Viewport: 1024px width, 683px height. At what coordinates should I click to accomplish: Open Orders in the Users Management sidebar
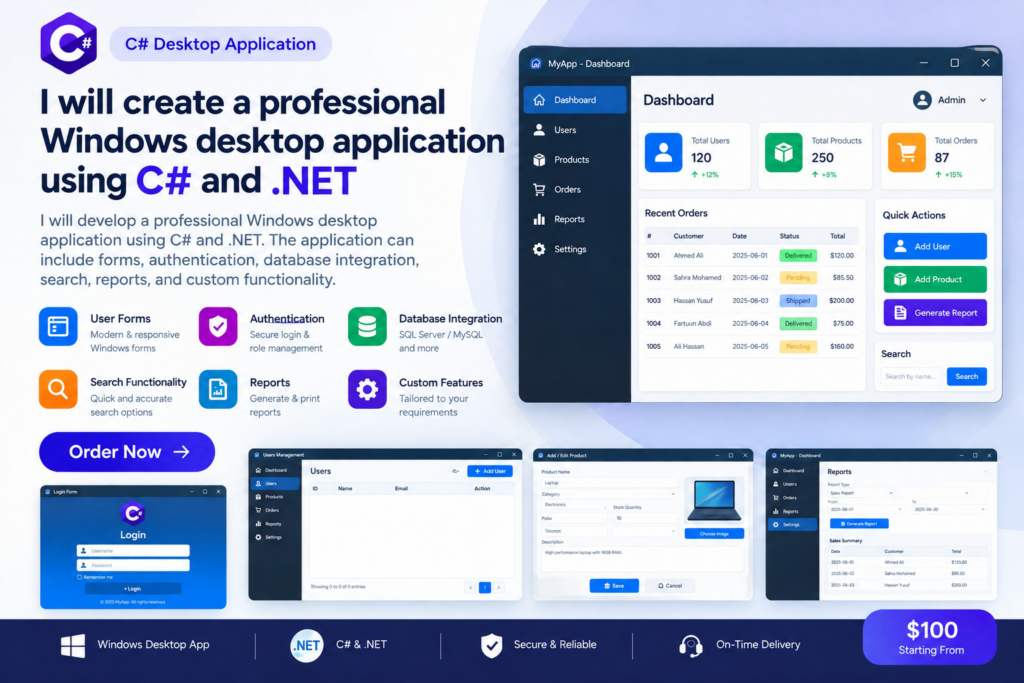(274, 510)
